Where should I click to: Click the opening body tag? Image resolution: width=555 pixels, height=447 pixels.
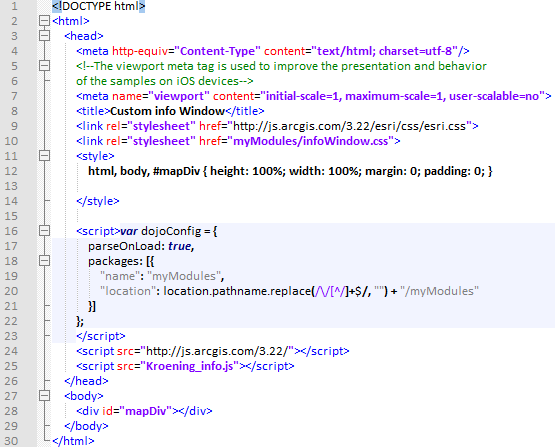[x=84, y=396]
